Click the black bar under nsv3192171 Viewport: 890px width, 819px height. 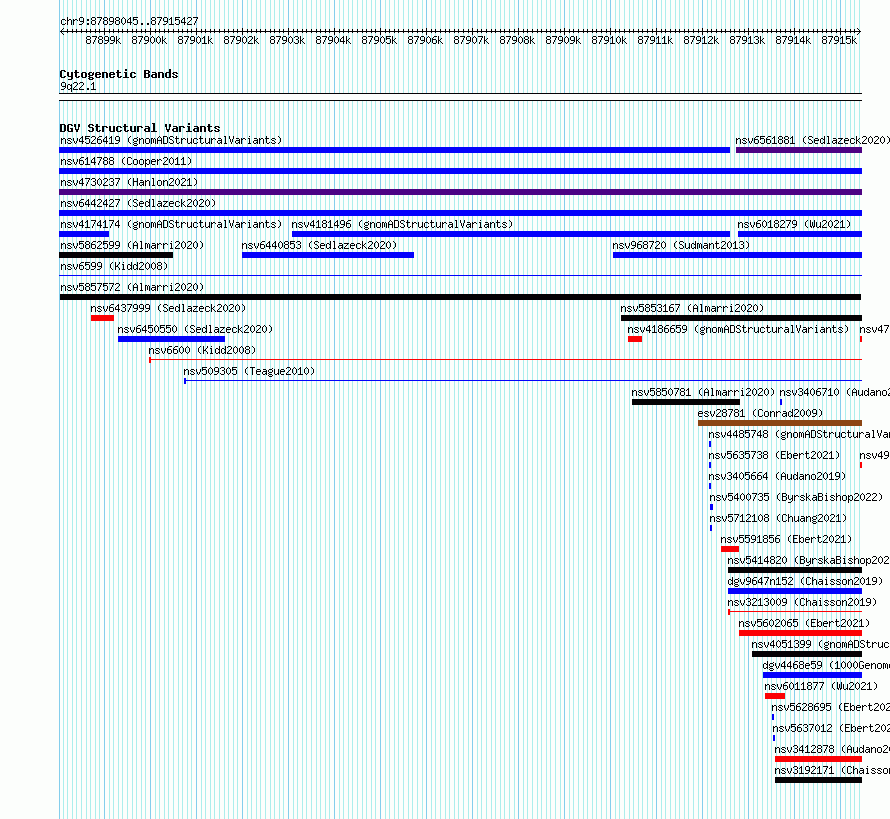point(818,780)
